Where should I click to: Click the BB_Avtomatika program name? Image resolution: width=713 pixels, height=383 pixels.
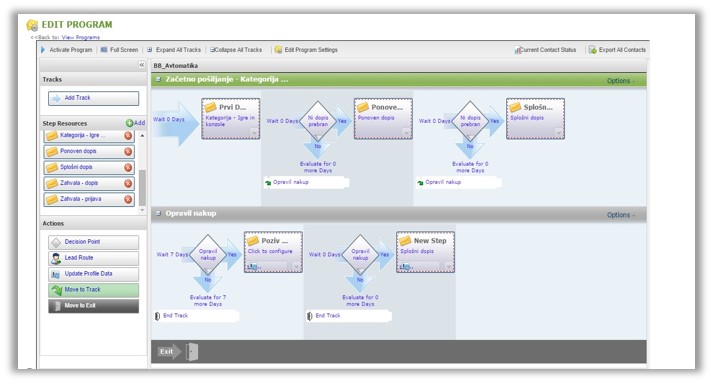click(x=176, y=66)
